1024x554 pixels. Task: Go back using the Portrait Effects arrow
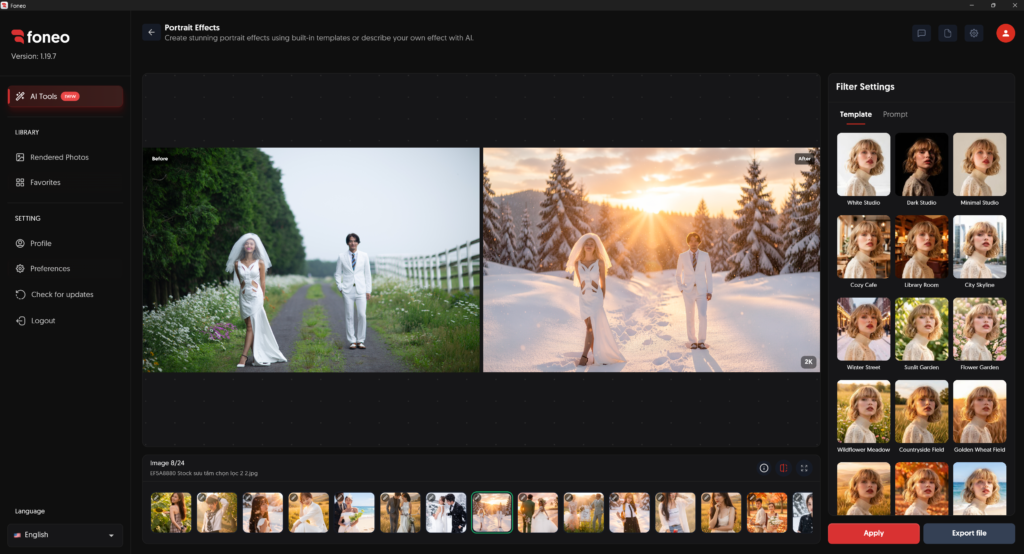[151, 32]
